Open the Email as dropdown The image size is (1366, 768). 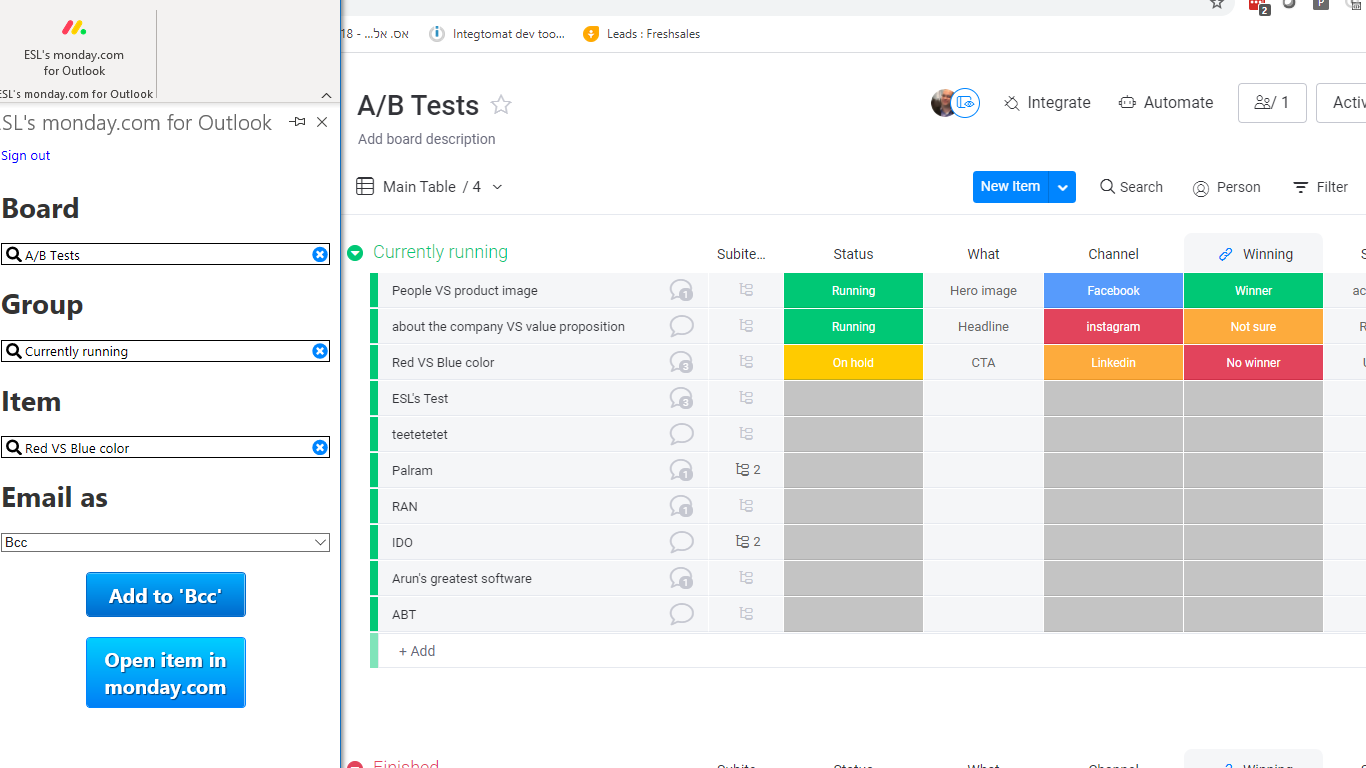(166, 542)
